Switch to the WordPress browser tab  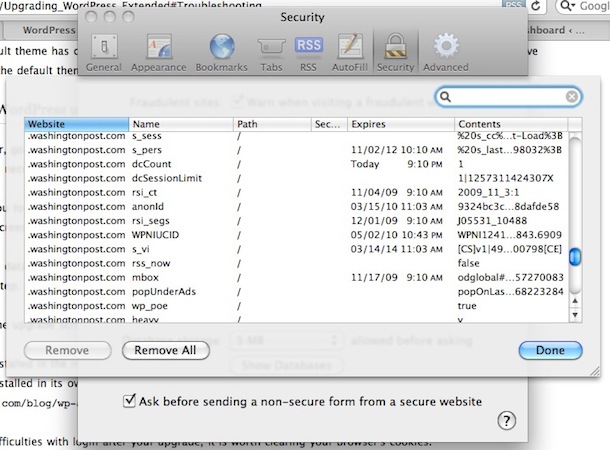tap(43, 30)
